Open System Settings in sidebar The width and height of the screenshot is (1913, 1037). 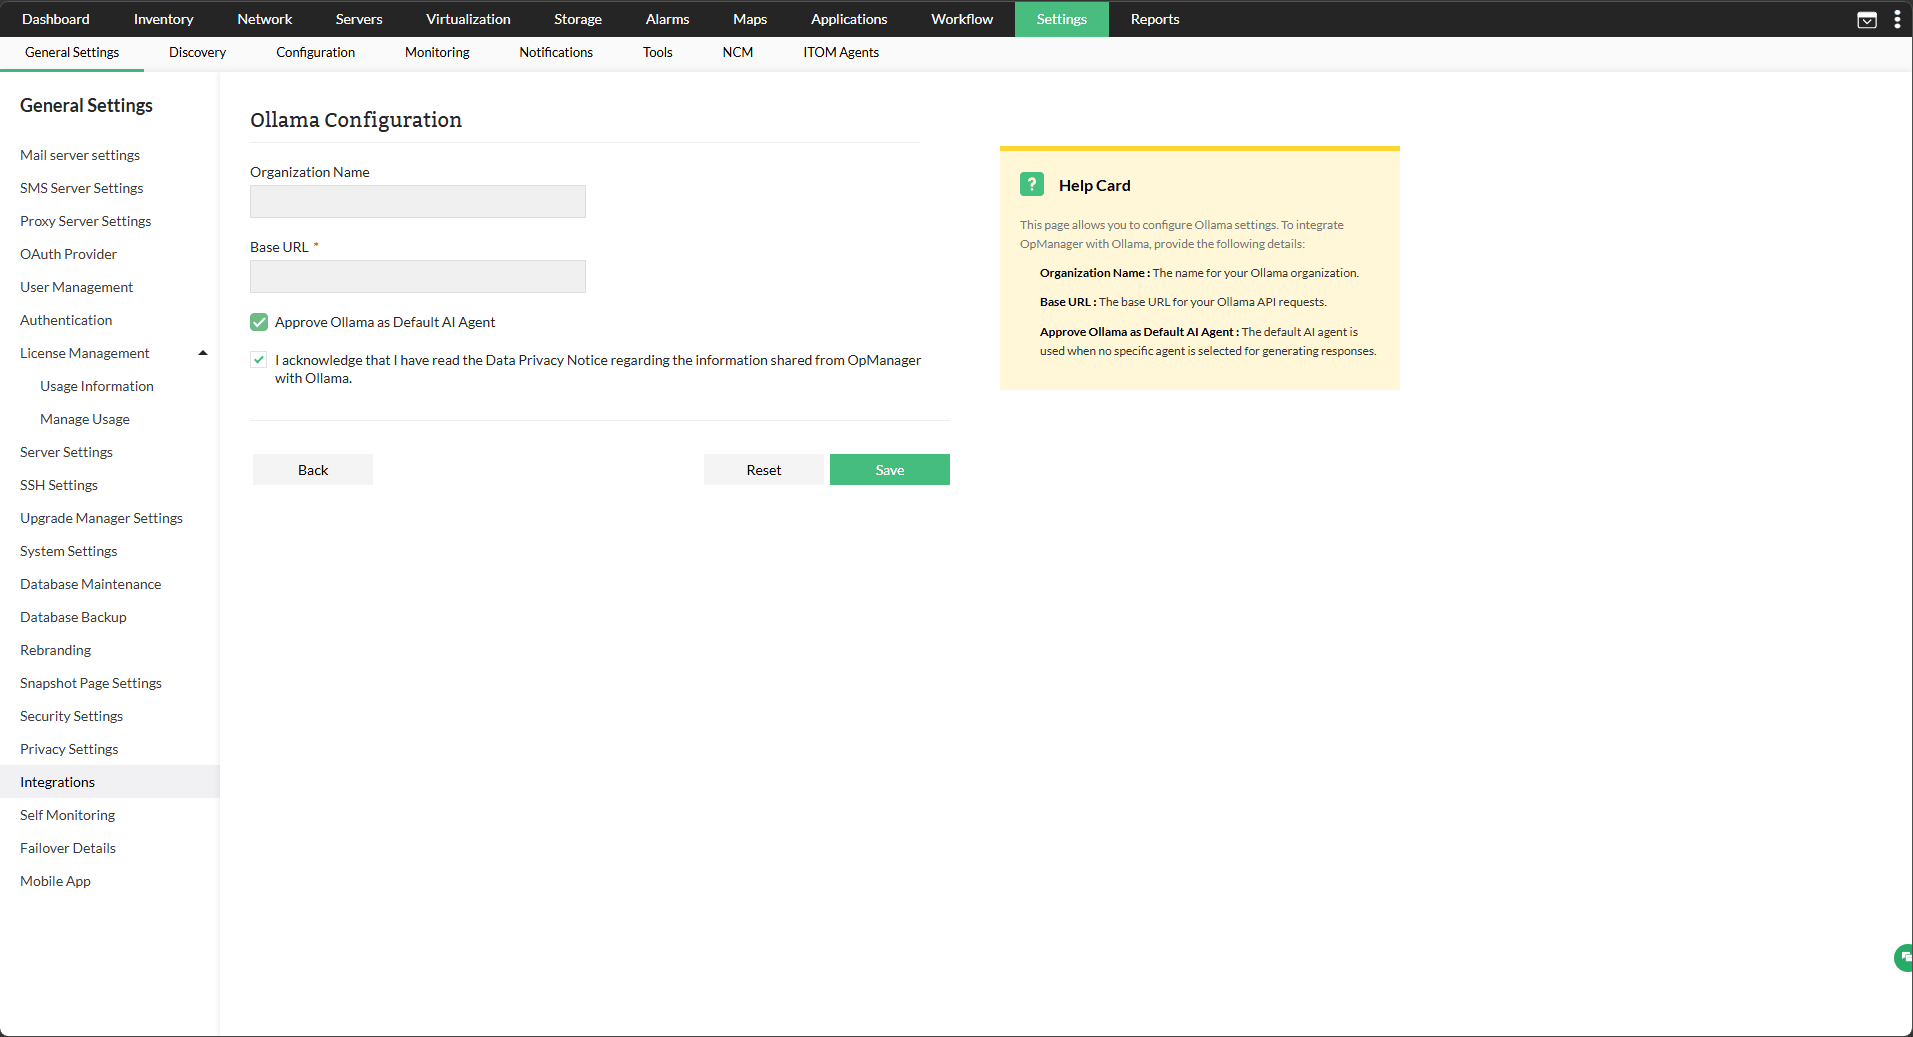click(x=68, y=551)
